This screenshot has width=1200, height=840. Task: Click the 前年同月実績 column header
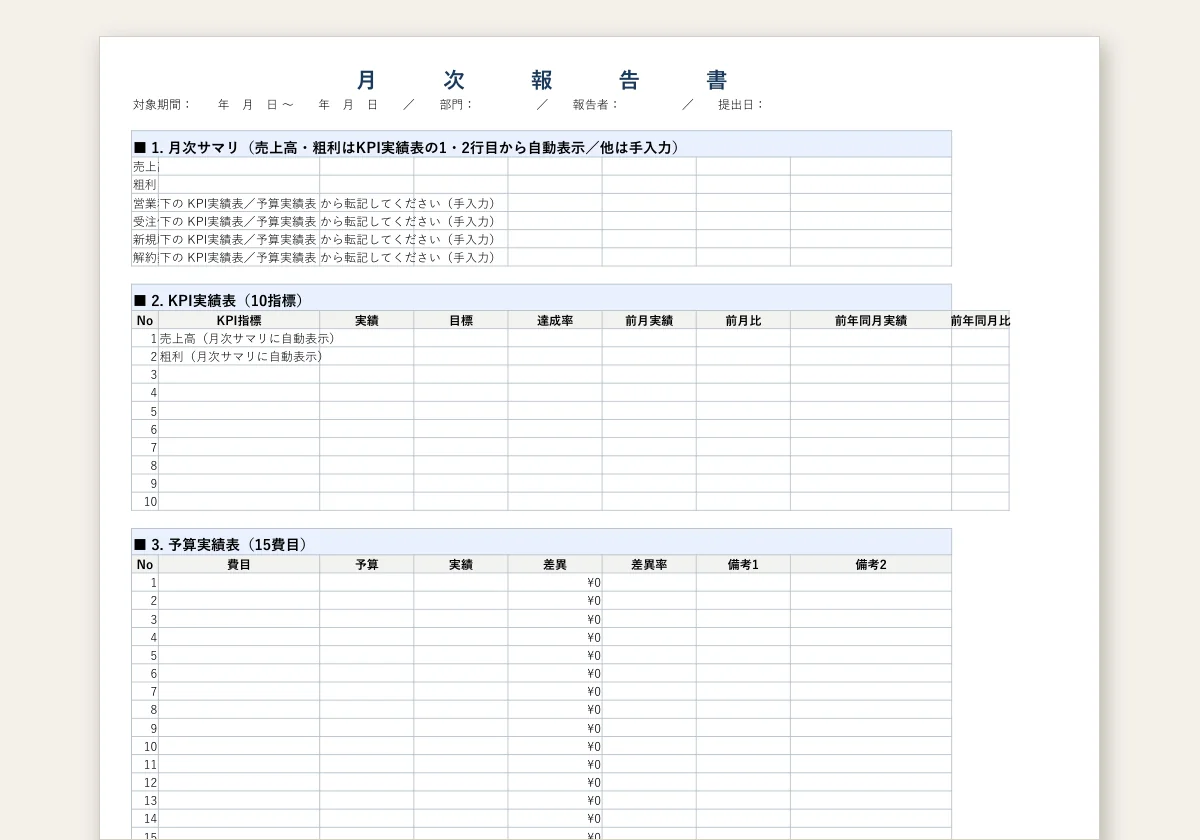pos(871,321)
